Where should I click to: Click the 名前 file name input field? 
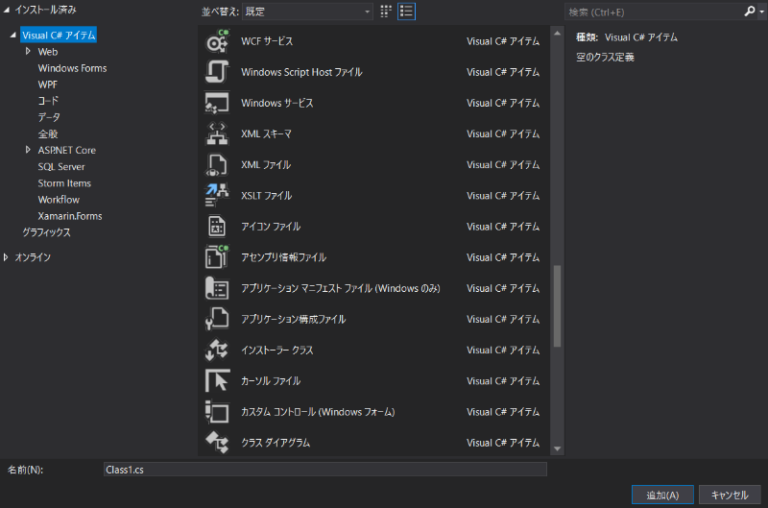coord(325,469)
